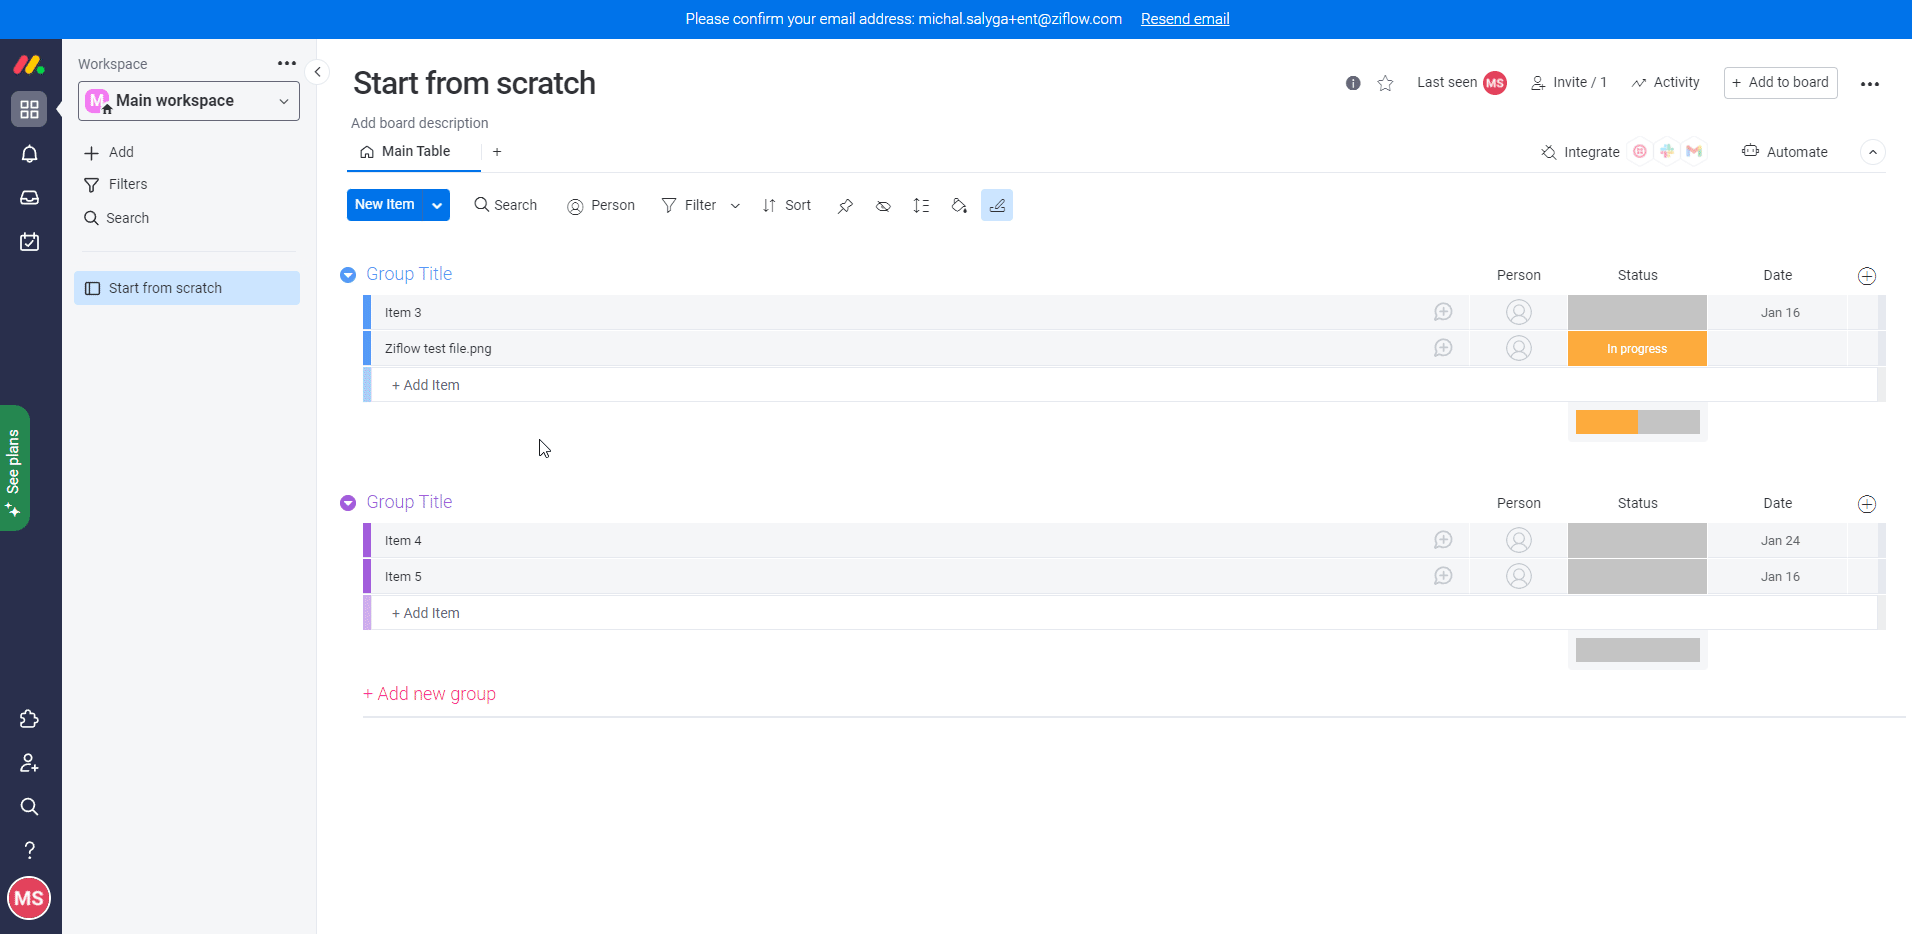Viewport: 1912px width, 934px height.
Task: Open the conditional coloring paint bucket icon
Action: click(959, 206)
